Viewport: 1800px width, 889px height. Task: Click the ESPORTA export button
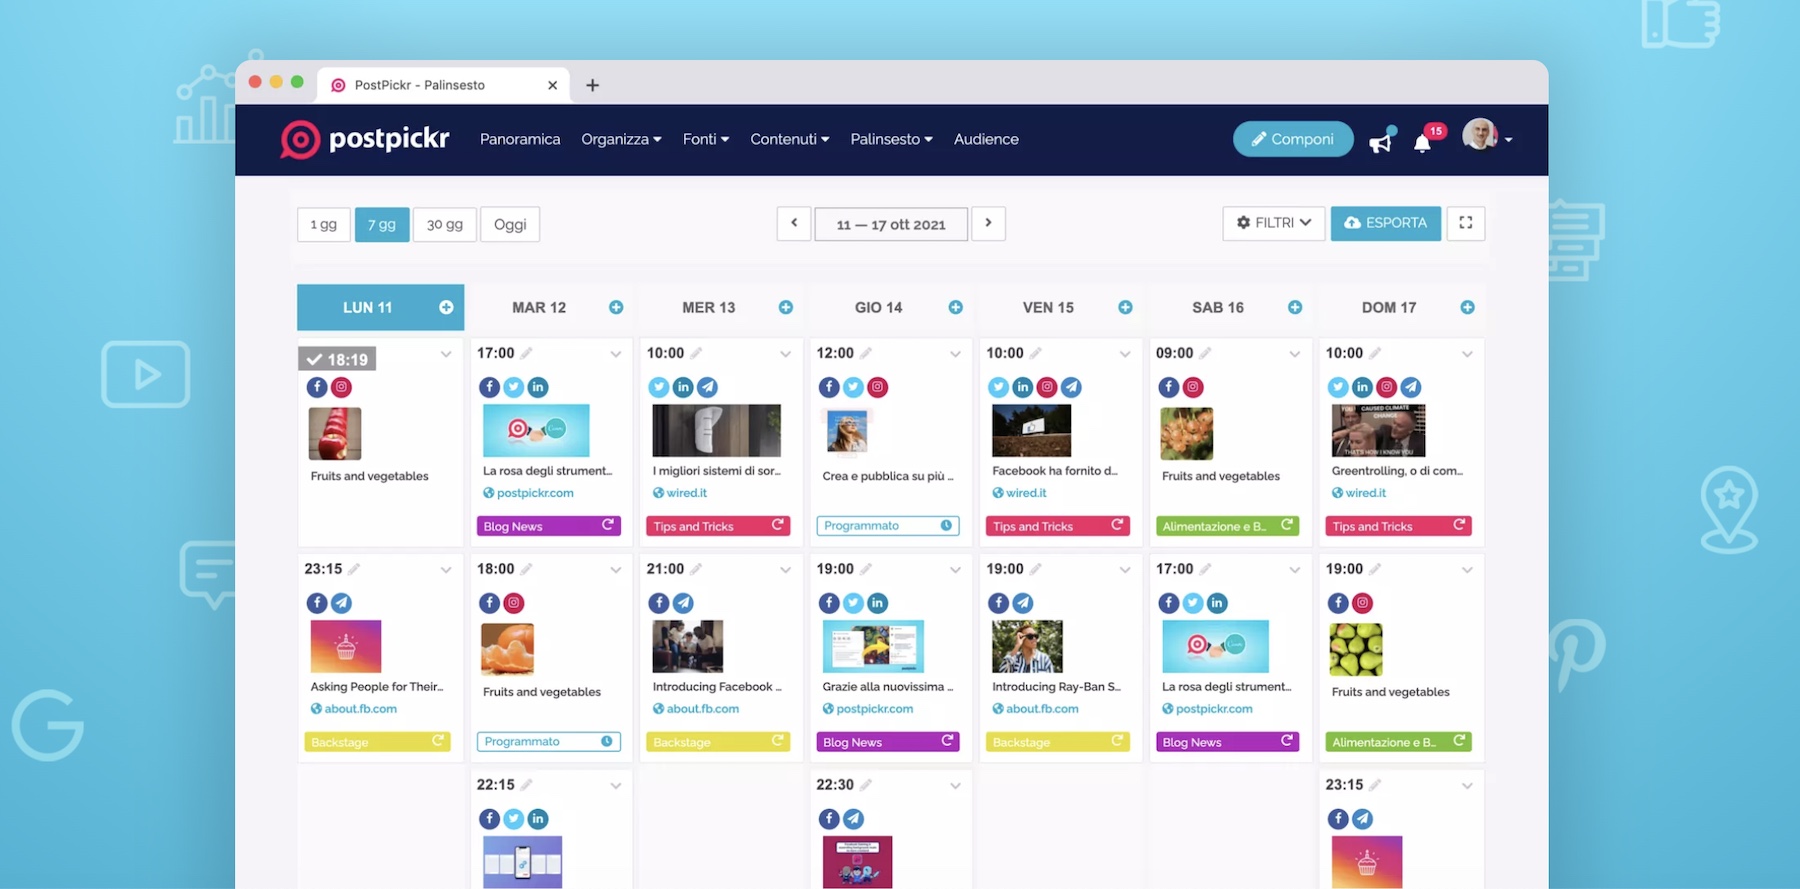pos(1385,223)
